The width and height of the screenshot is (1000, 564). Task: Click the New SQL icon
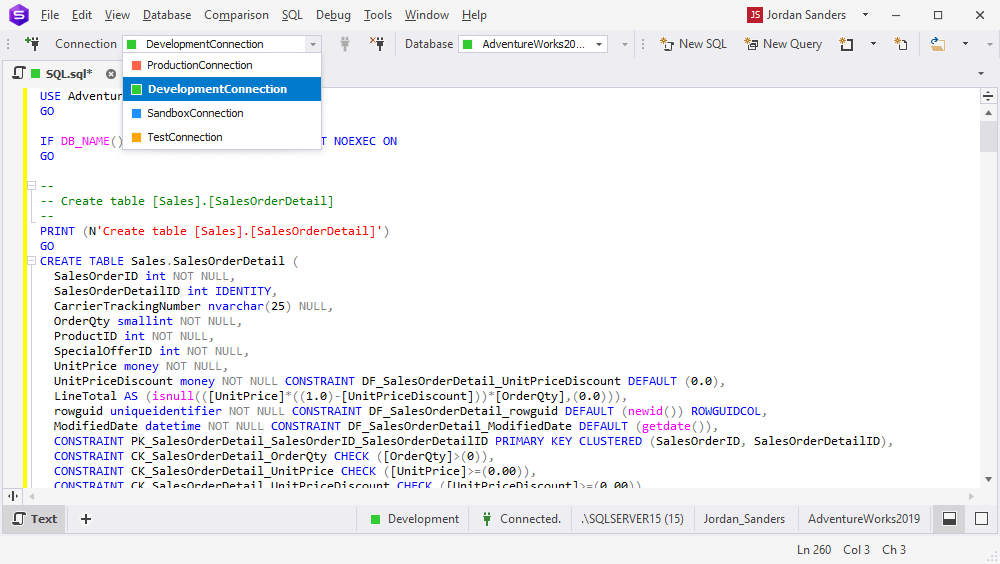point(667,44)
